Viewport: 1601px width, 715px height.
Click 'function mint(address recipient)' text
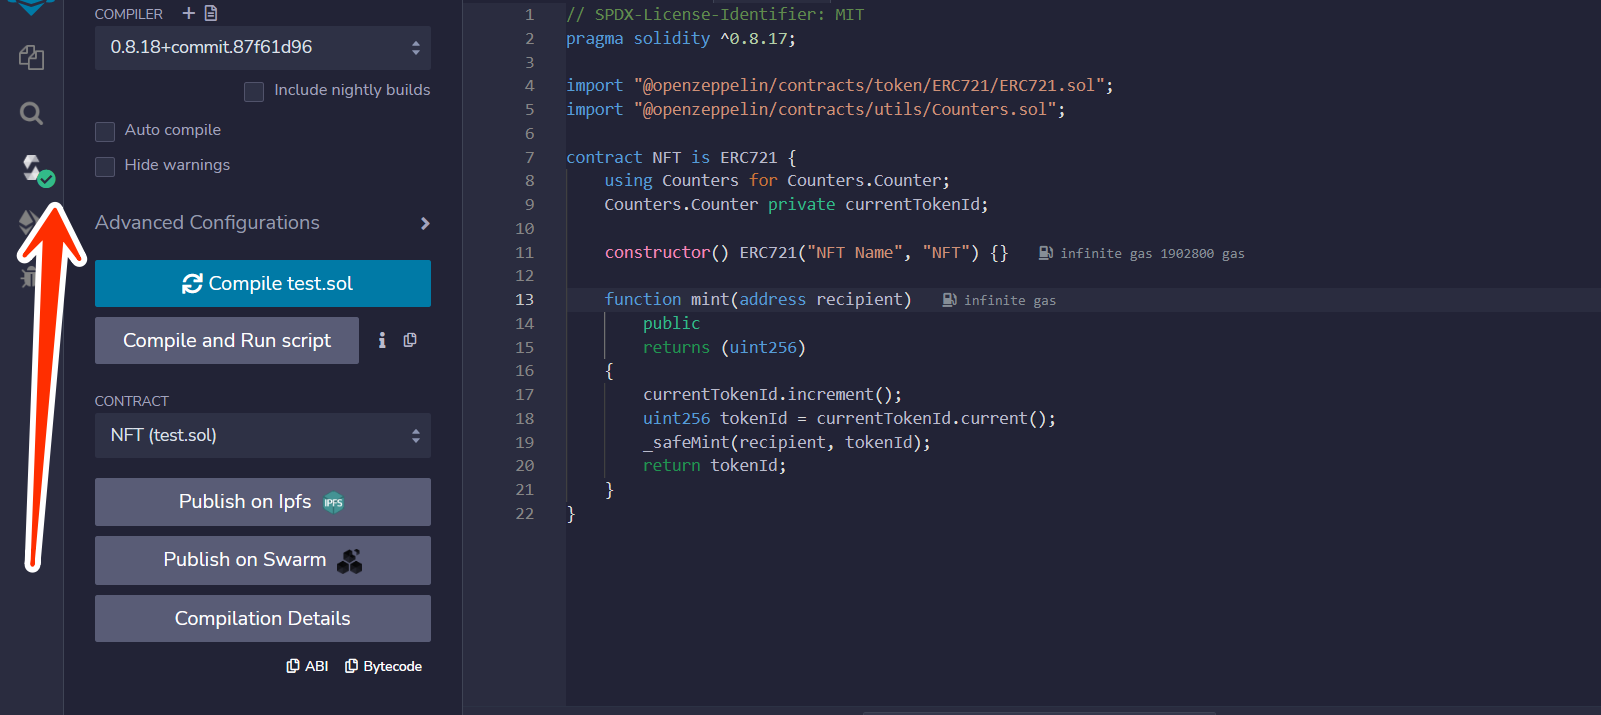[x=758, y=299]
